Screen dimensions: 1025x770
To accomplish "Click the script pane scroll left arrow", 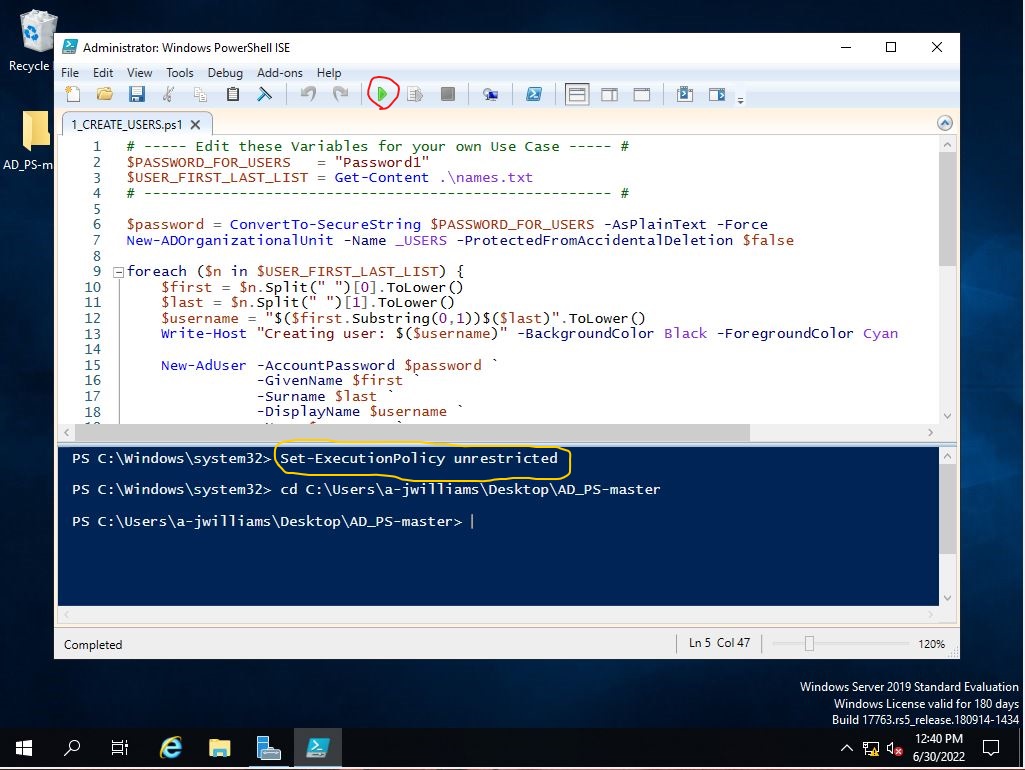I will click(x=66, y=432).
